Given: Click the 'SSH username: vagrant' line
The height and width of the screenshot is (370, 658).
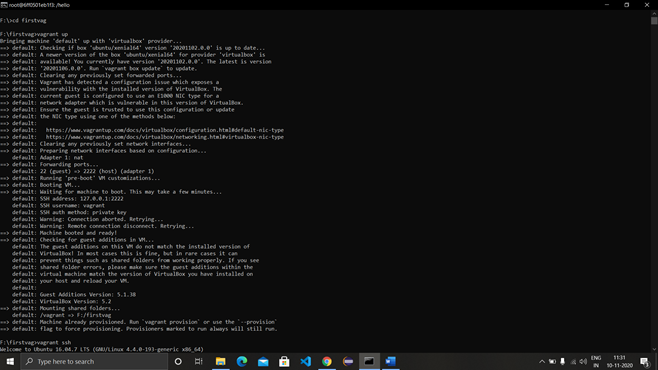Looking at the screenshot, I should 58,206.
